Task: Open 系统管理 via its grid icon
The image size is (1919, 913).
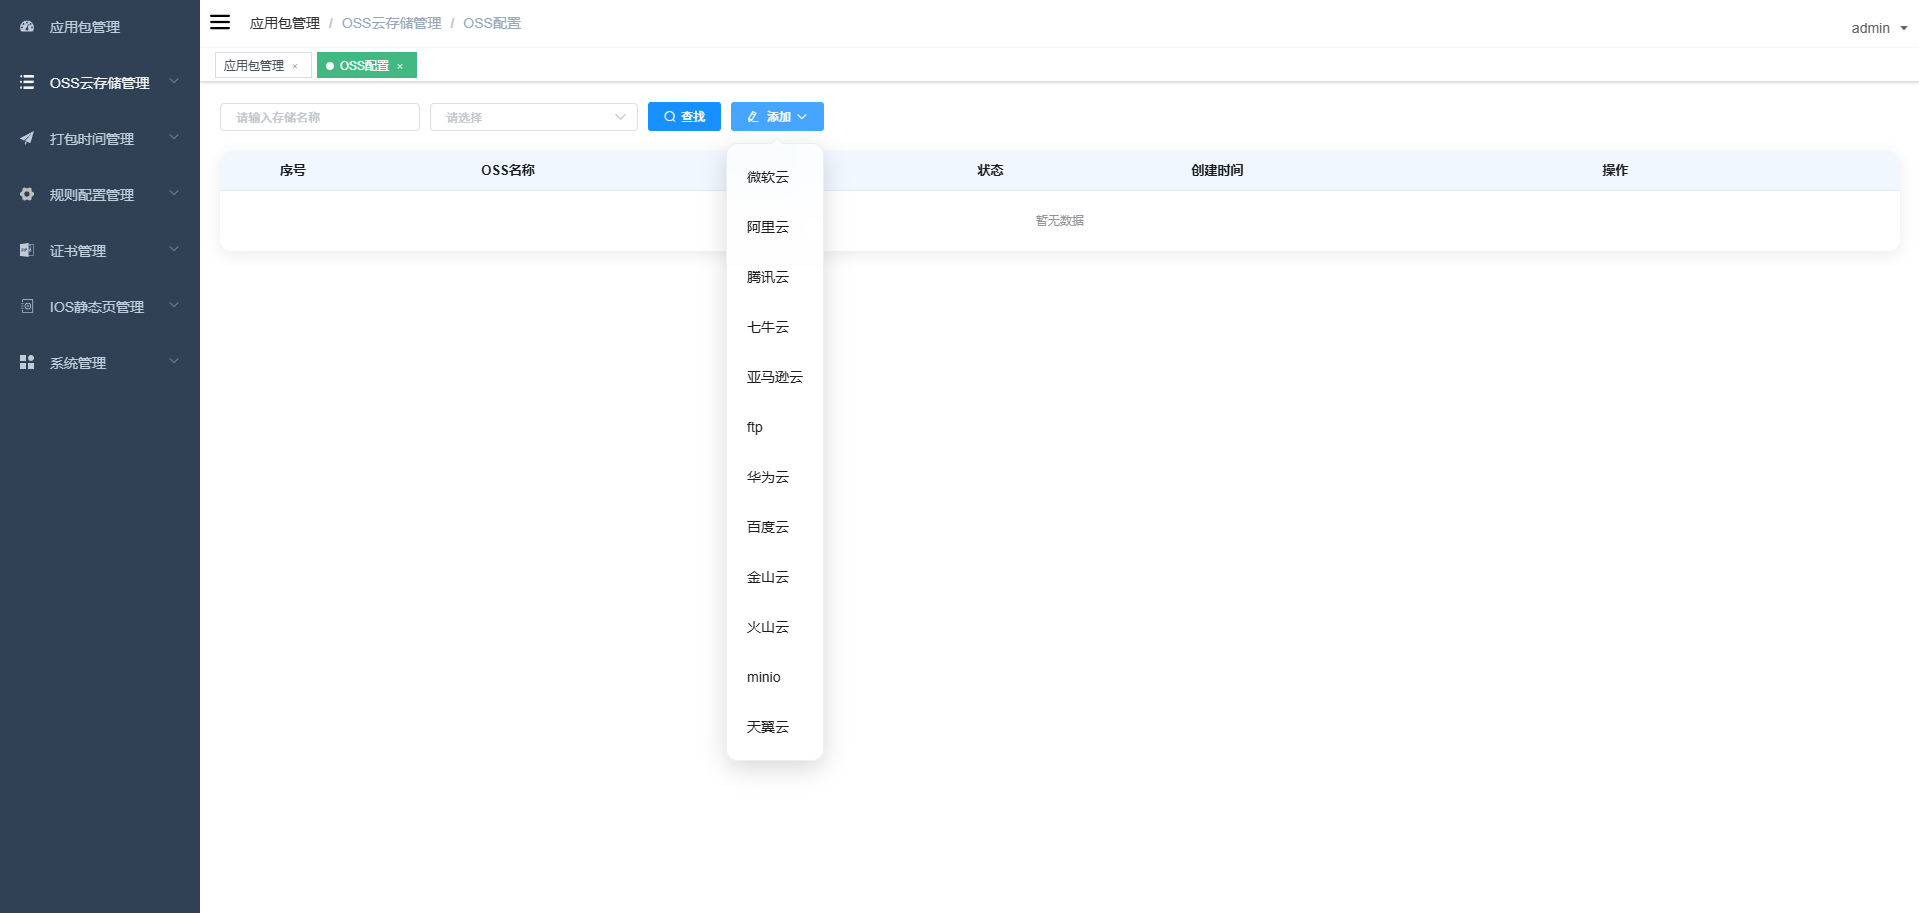Action: point(26,362)
